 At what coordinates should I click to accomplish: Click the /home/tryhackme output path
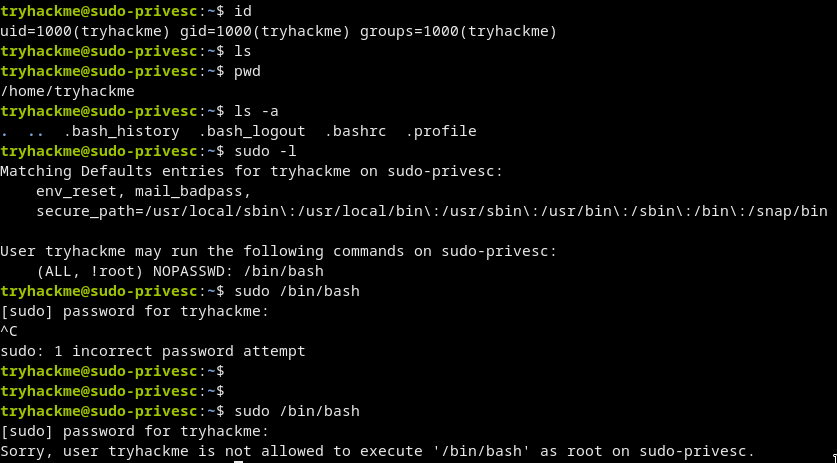click(x=68, y=91)
